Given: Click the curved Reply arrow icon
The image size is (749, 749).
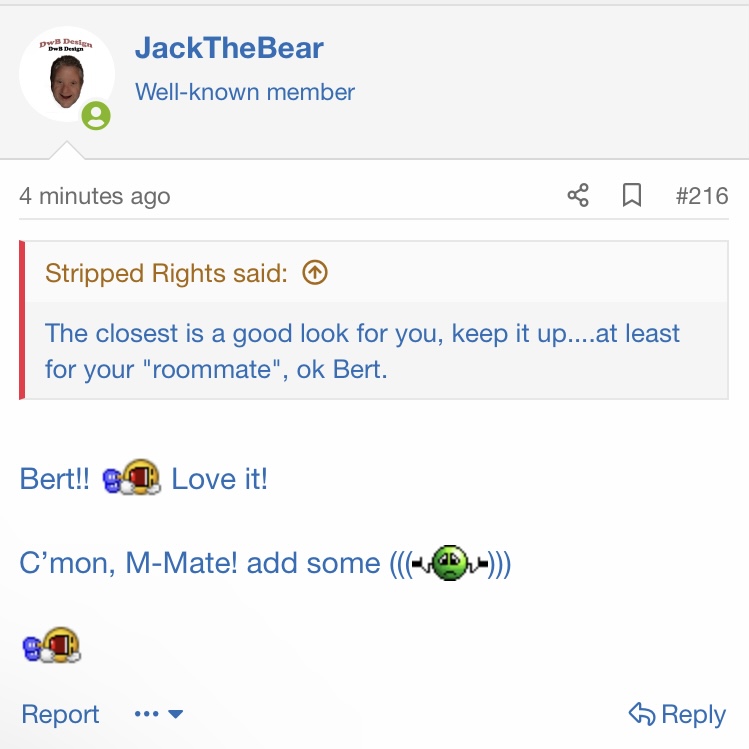Looking at the screenshot, I should tap(642, 713).
